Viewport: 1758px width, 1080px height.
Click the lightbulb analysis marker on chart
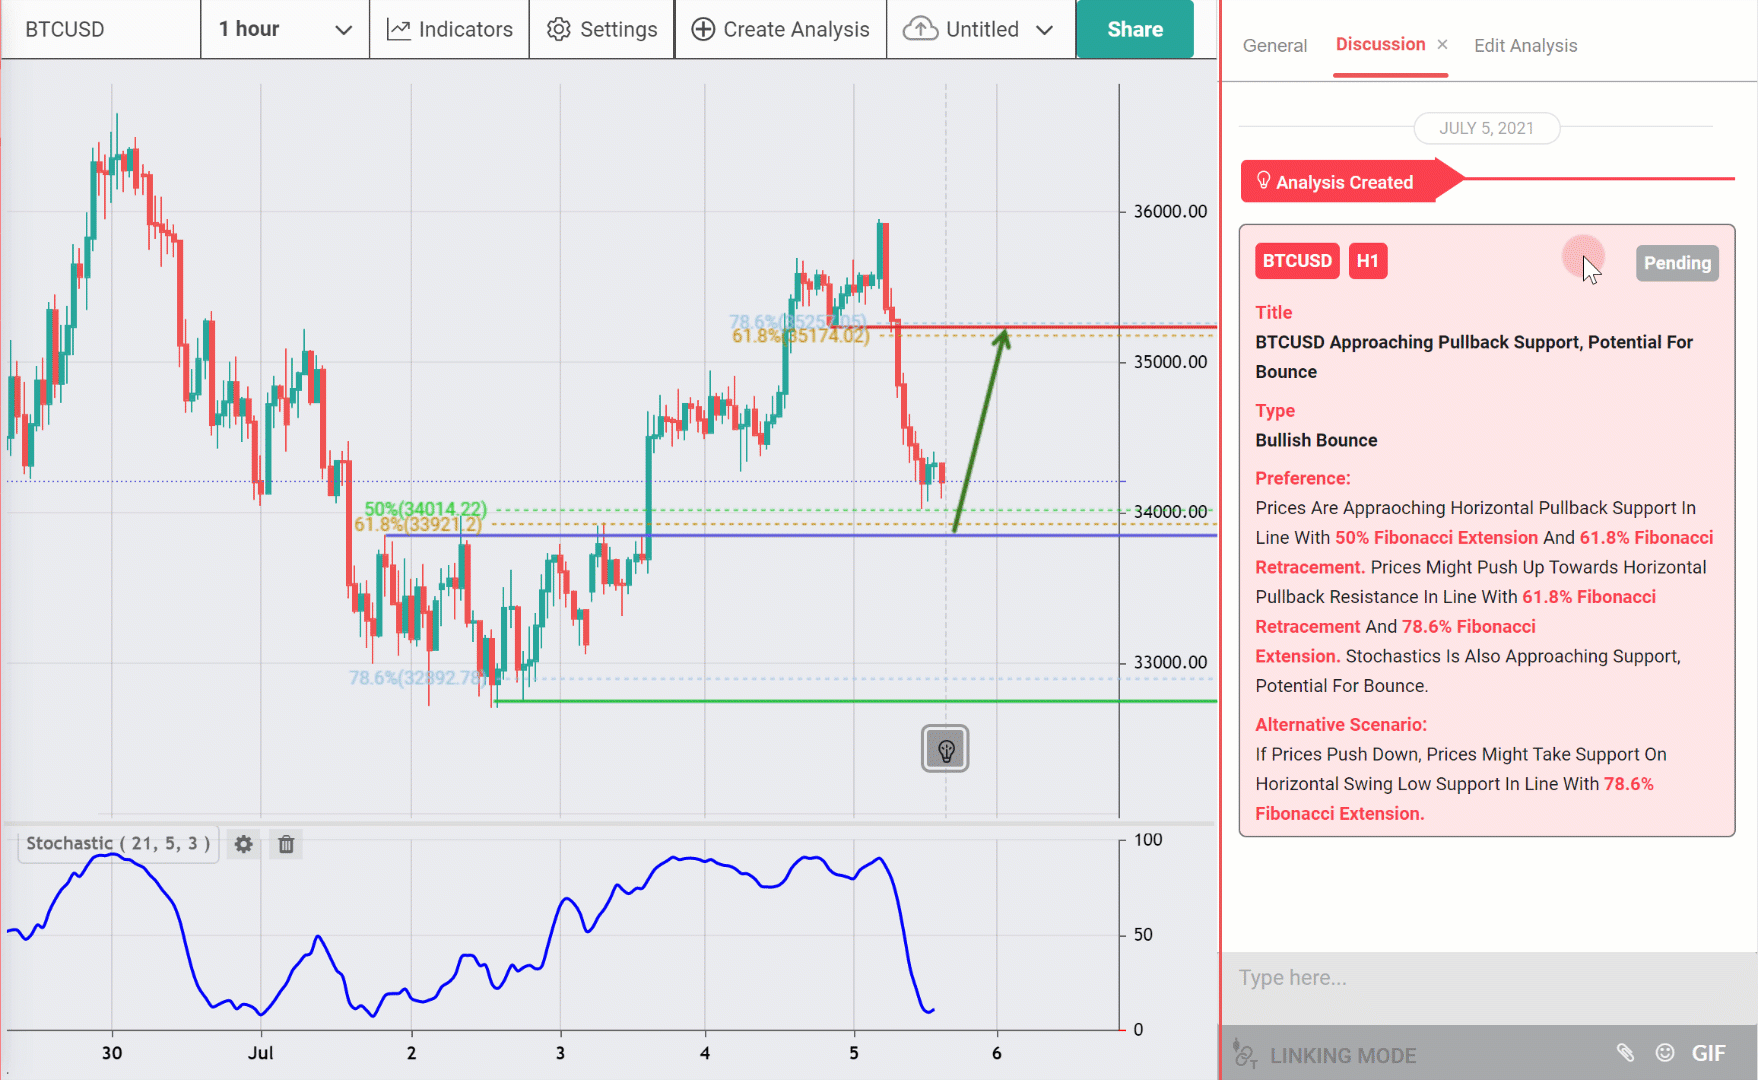(x=945, y=749)
